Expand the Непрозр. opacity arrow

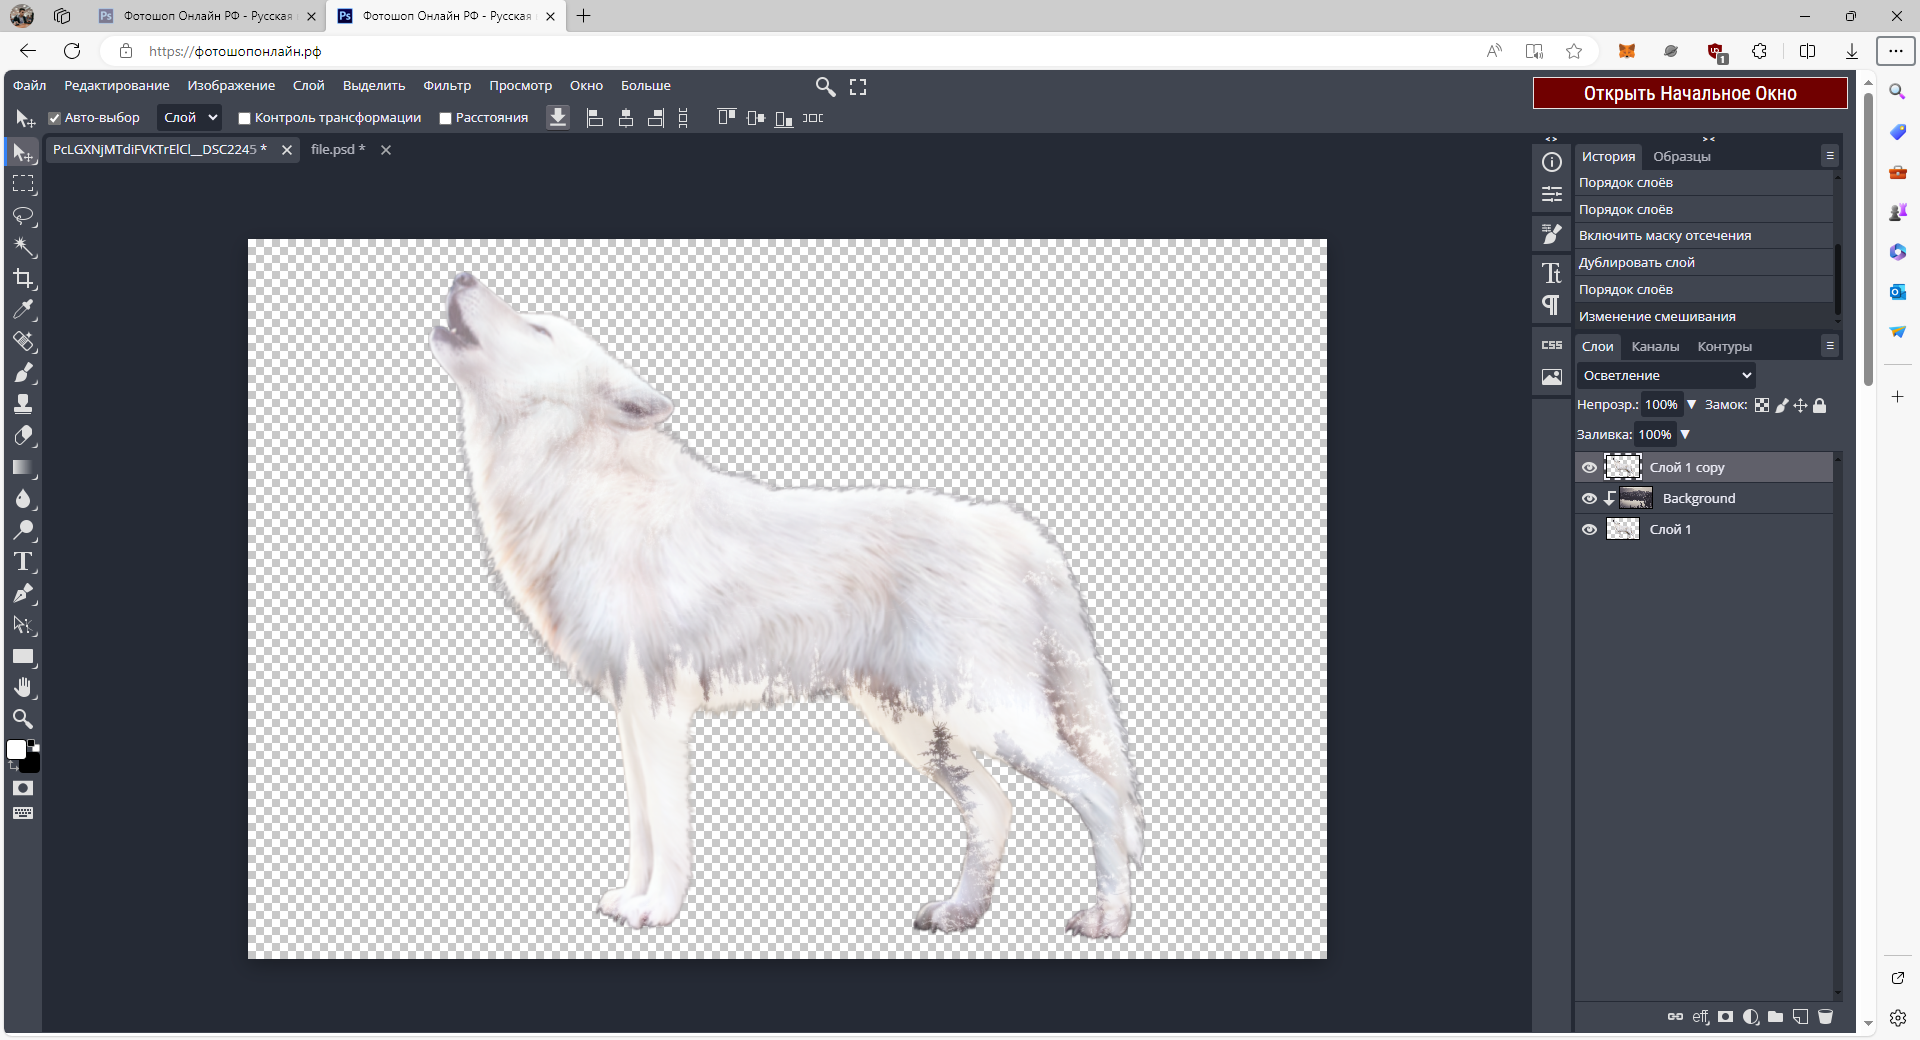[x=1691, y=405]
